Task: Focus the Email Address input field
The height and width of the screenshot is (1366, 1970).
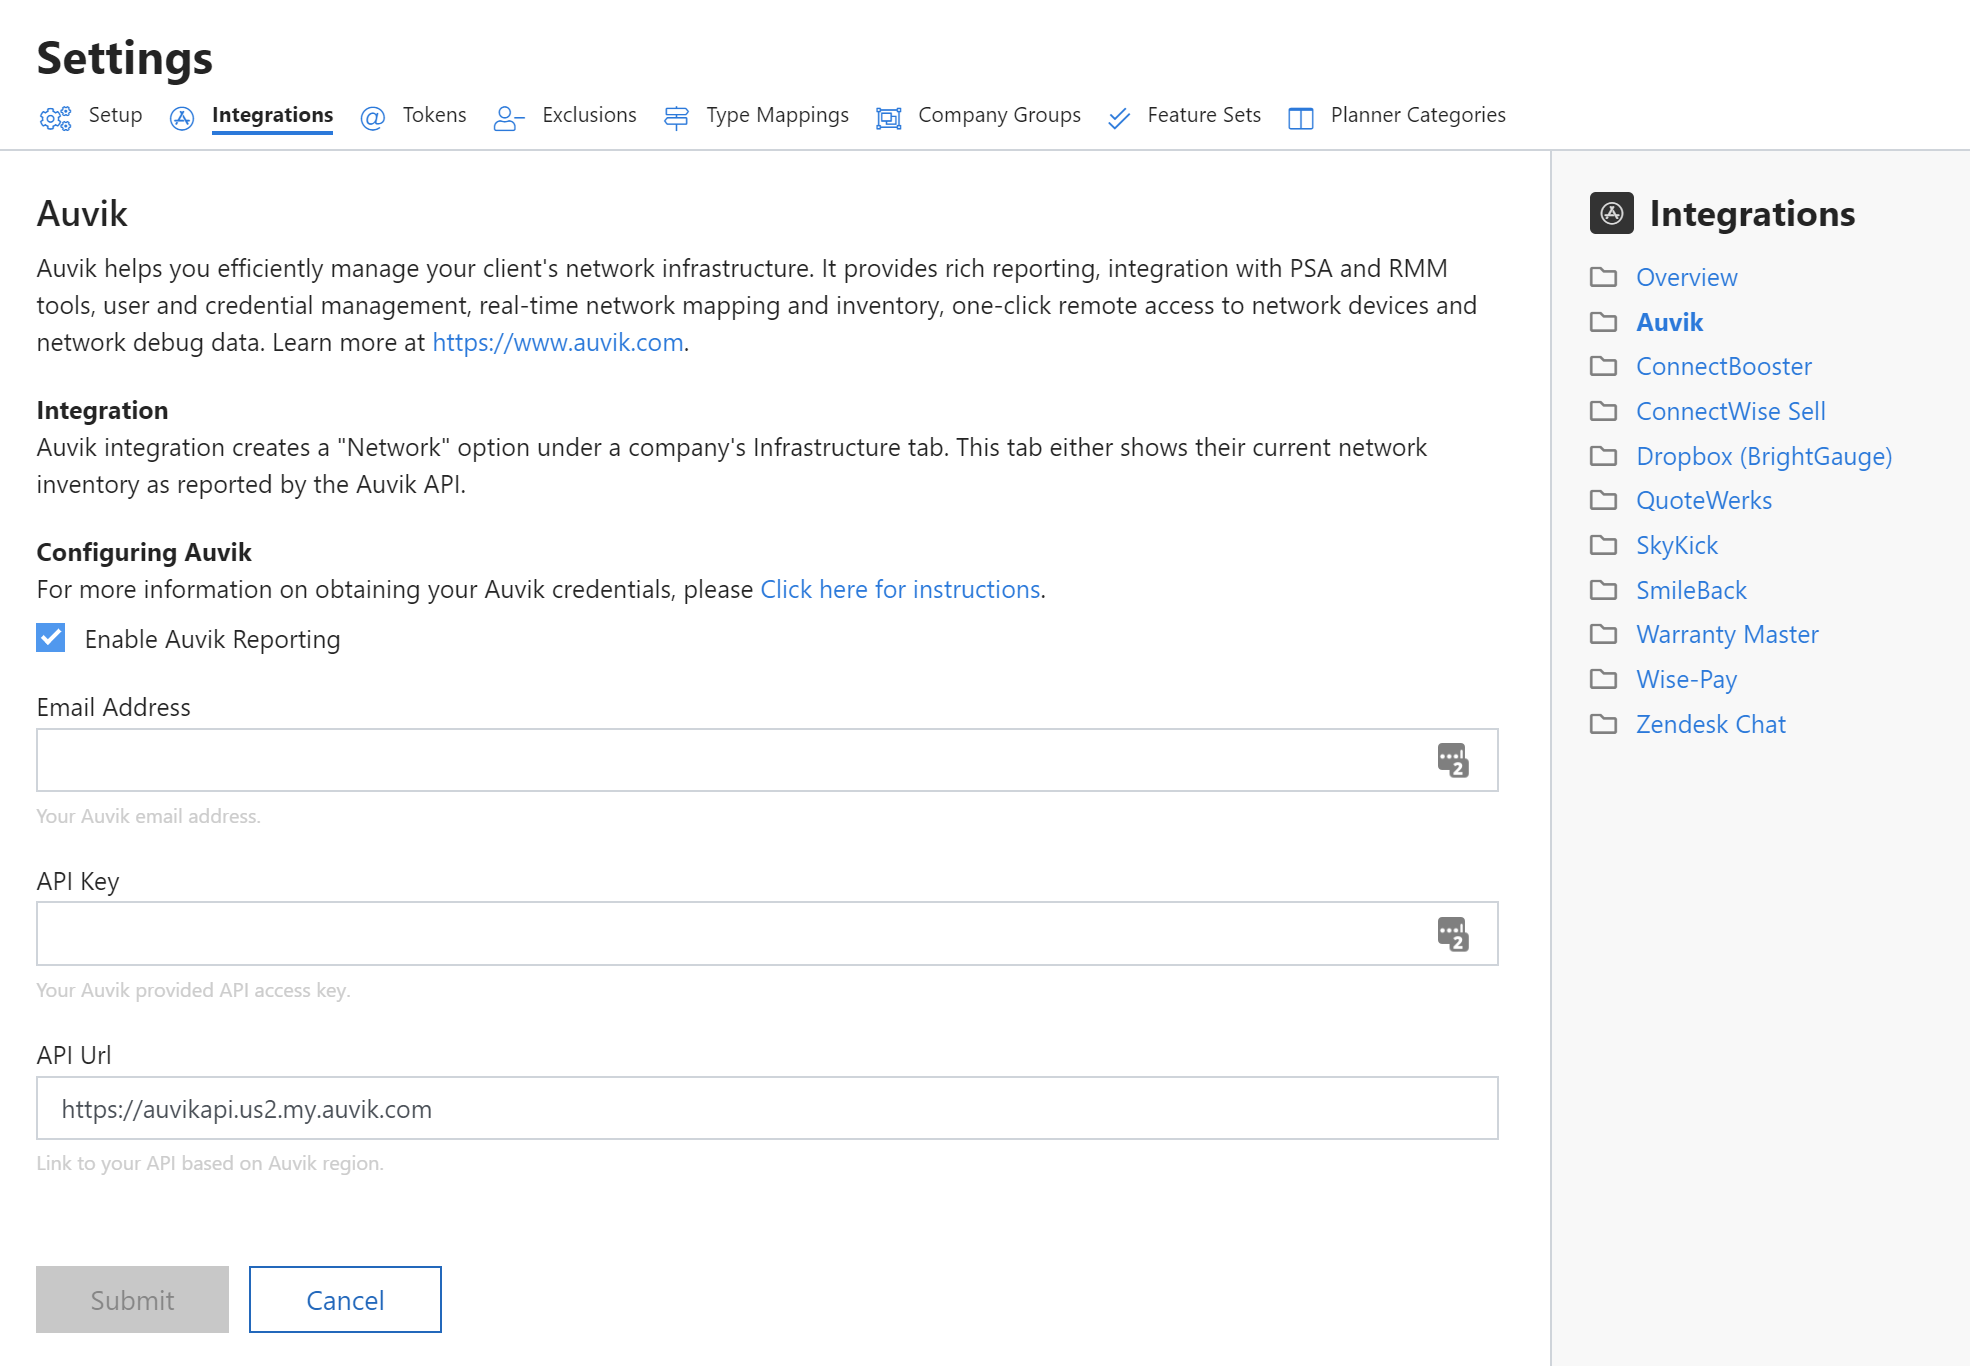Action: [x=767, y=760]
